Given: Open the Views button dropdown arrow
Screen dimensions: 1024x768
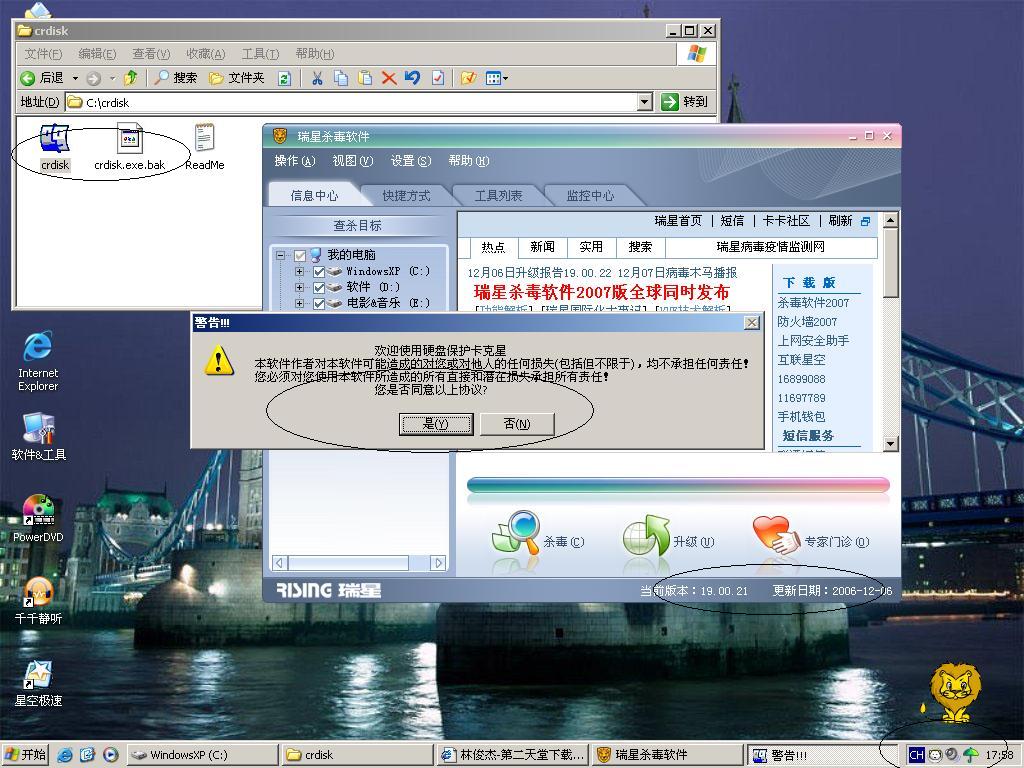Looking at the screenshot, I should [505, 78].
